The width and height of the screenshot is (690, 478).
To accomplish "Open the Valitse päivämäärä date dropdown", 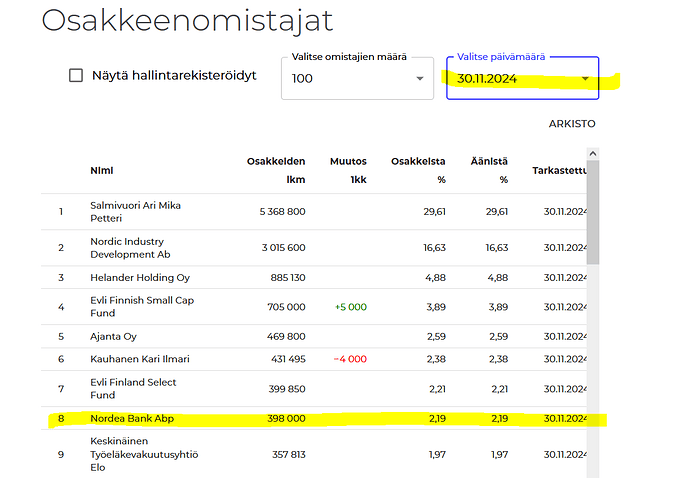I will 522,78.
